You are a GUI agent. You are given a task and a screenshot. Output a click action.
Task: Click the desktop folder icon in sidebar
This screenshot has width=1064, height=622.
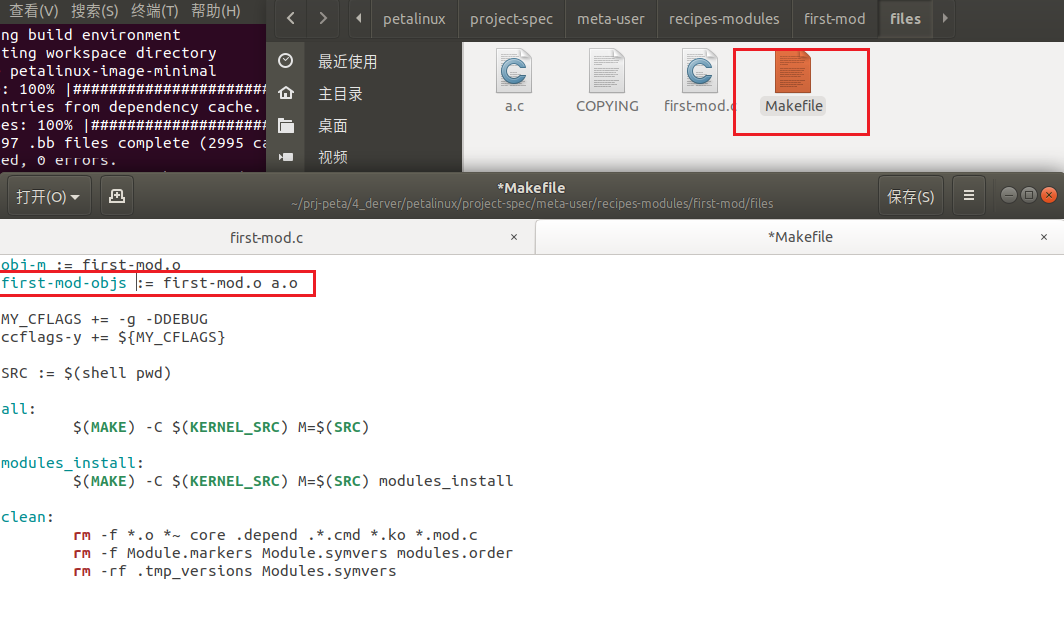[286, 125]
